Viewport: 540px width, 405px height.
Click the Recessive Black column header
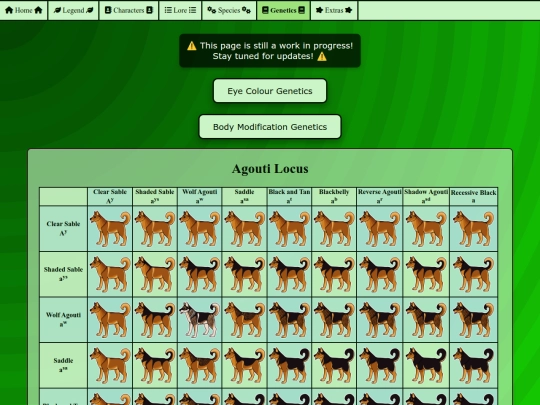(x=474, y=196)
